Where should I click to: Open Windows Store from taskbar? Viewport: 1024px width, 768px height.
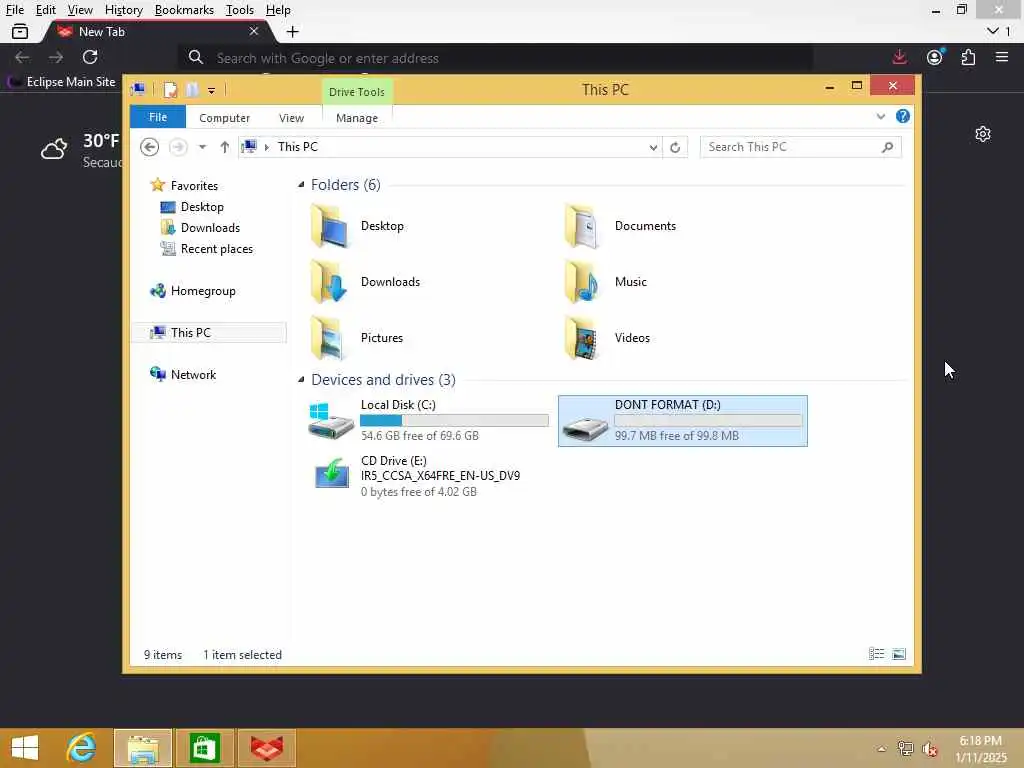click(204, 748)
